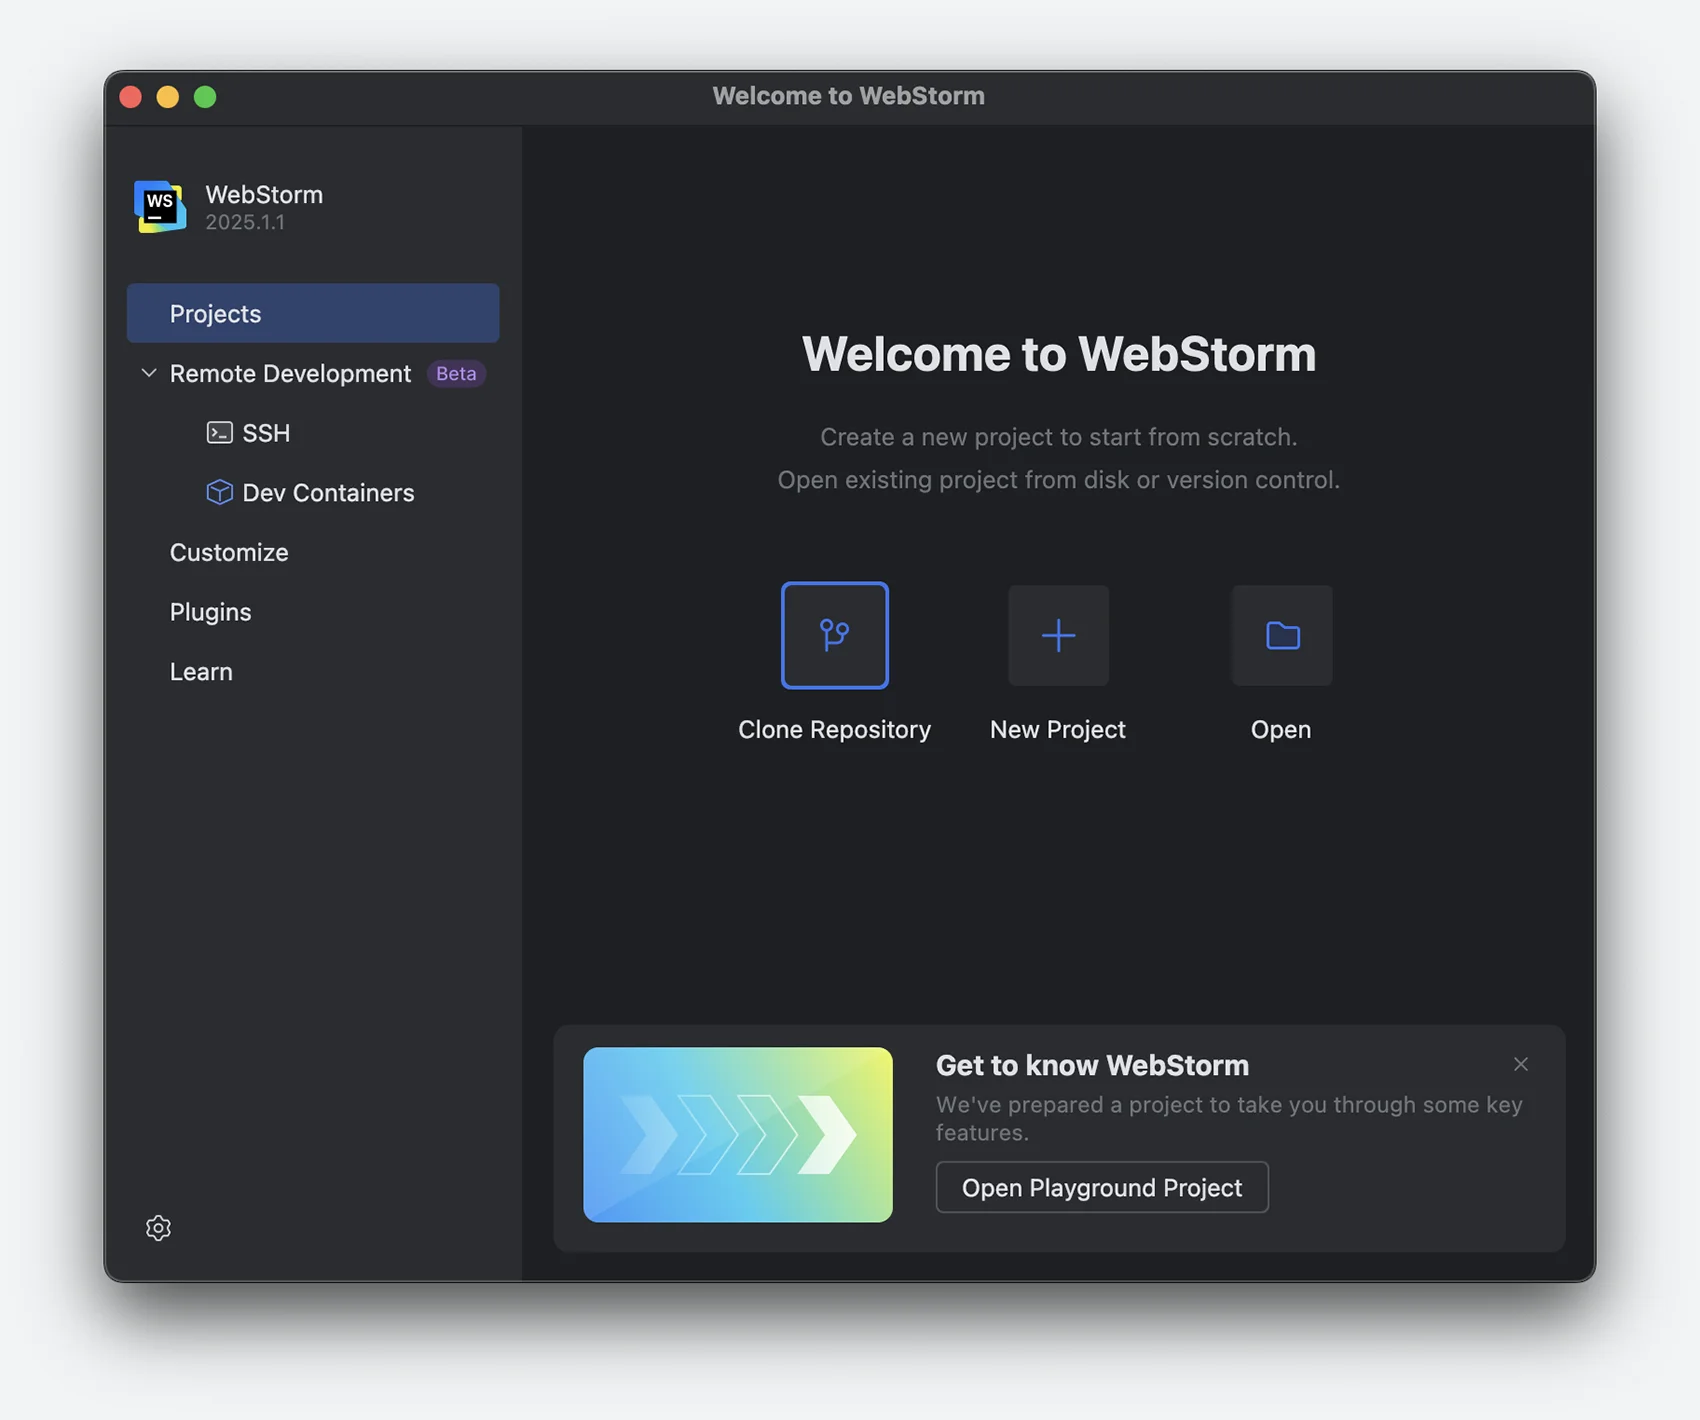Close the window with red button
The width and height of the screenshot is (1700, 1420).
coord(130,96)
